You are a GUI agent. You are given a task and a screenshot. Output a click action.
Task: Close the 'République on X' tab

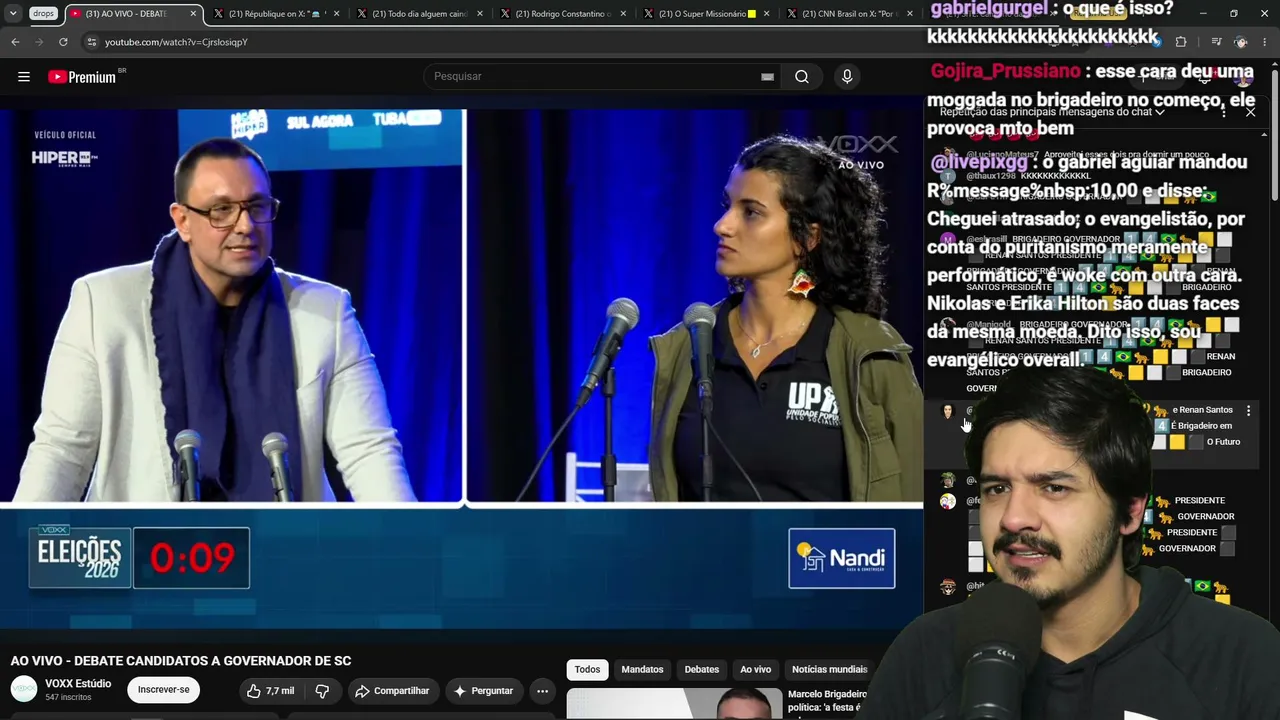336,14
